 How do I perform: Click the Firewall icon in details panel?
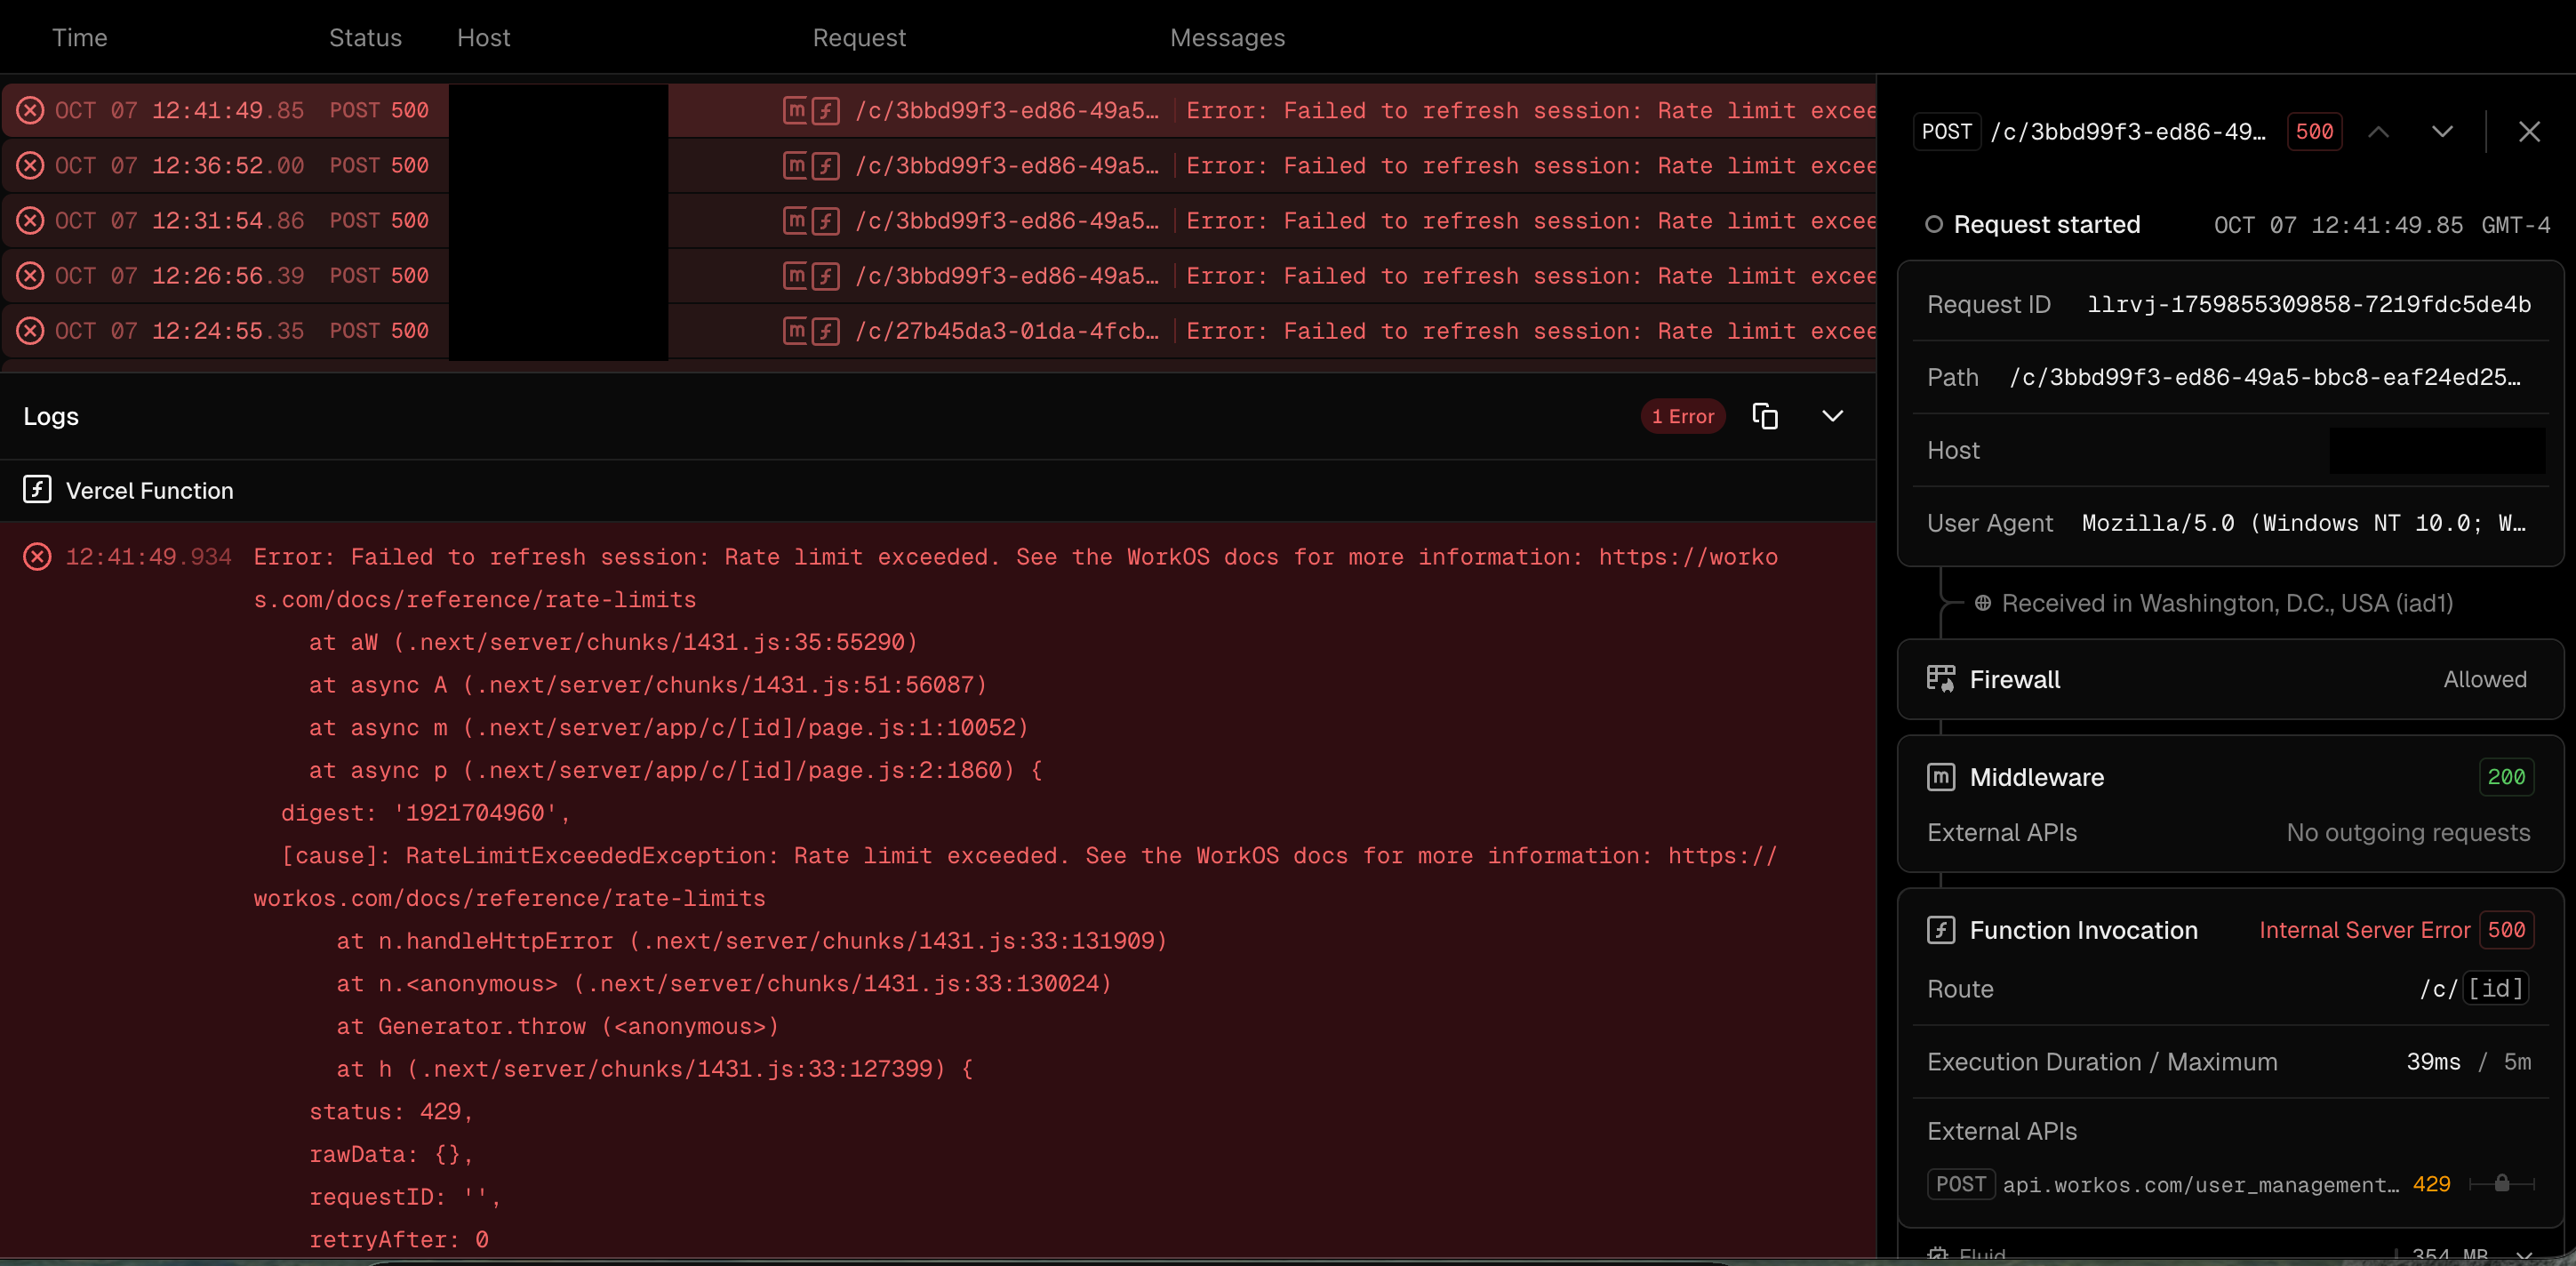[x=1940, y=679]
